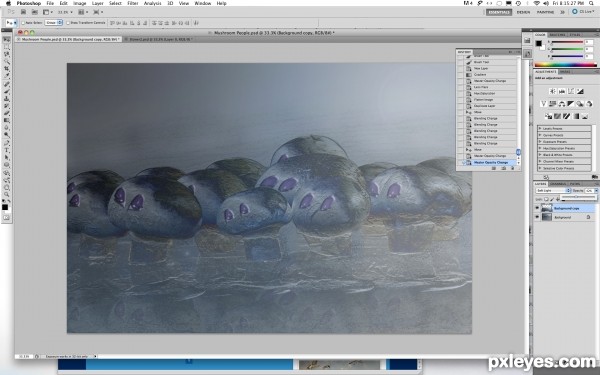Switch to the Channels tab

[558, 184]
